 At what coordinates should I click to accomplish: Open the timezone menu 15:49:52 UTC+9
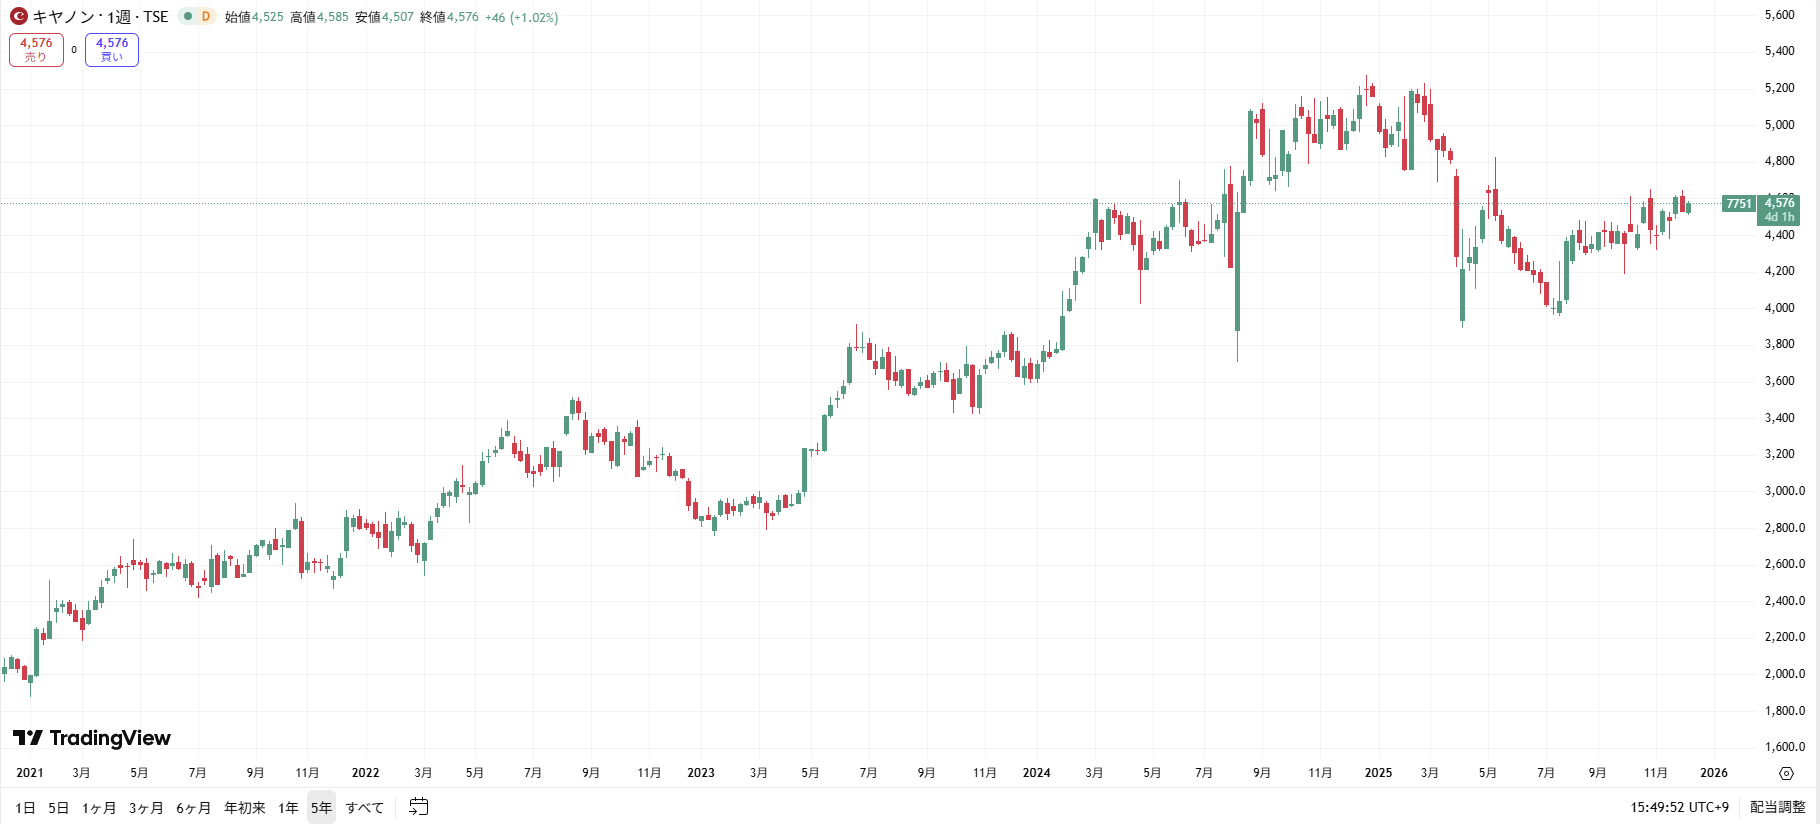1679,807
